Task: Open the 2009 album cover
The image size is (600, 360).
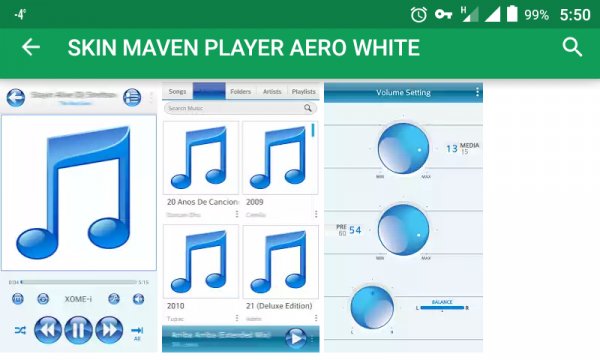Action: click(x=280, y=158)
